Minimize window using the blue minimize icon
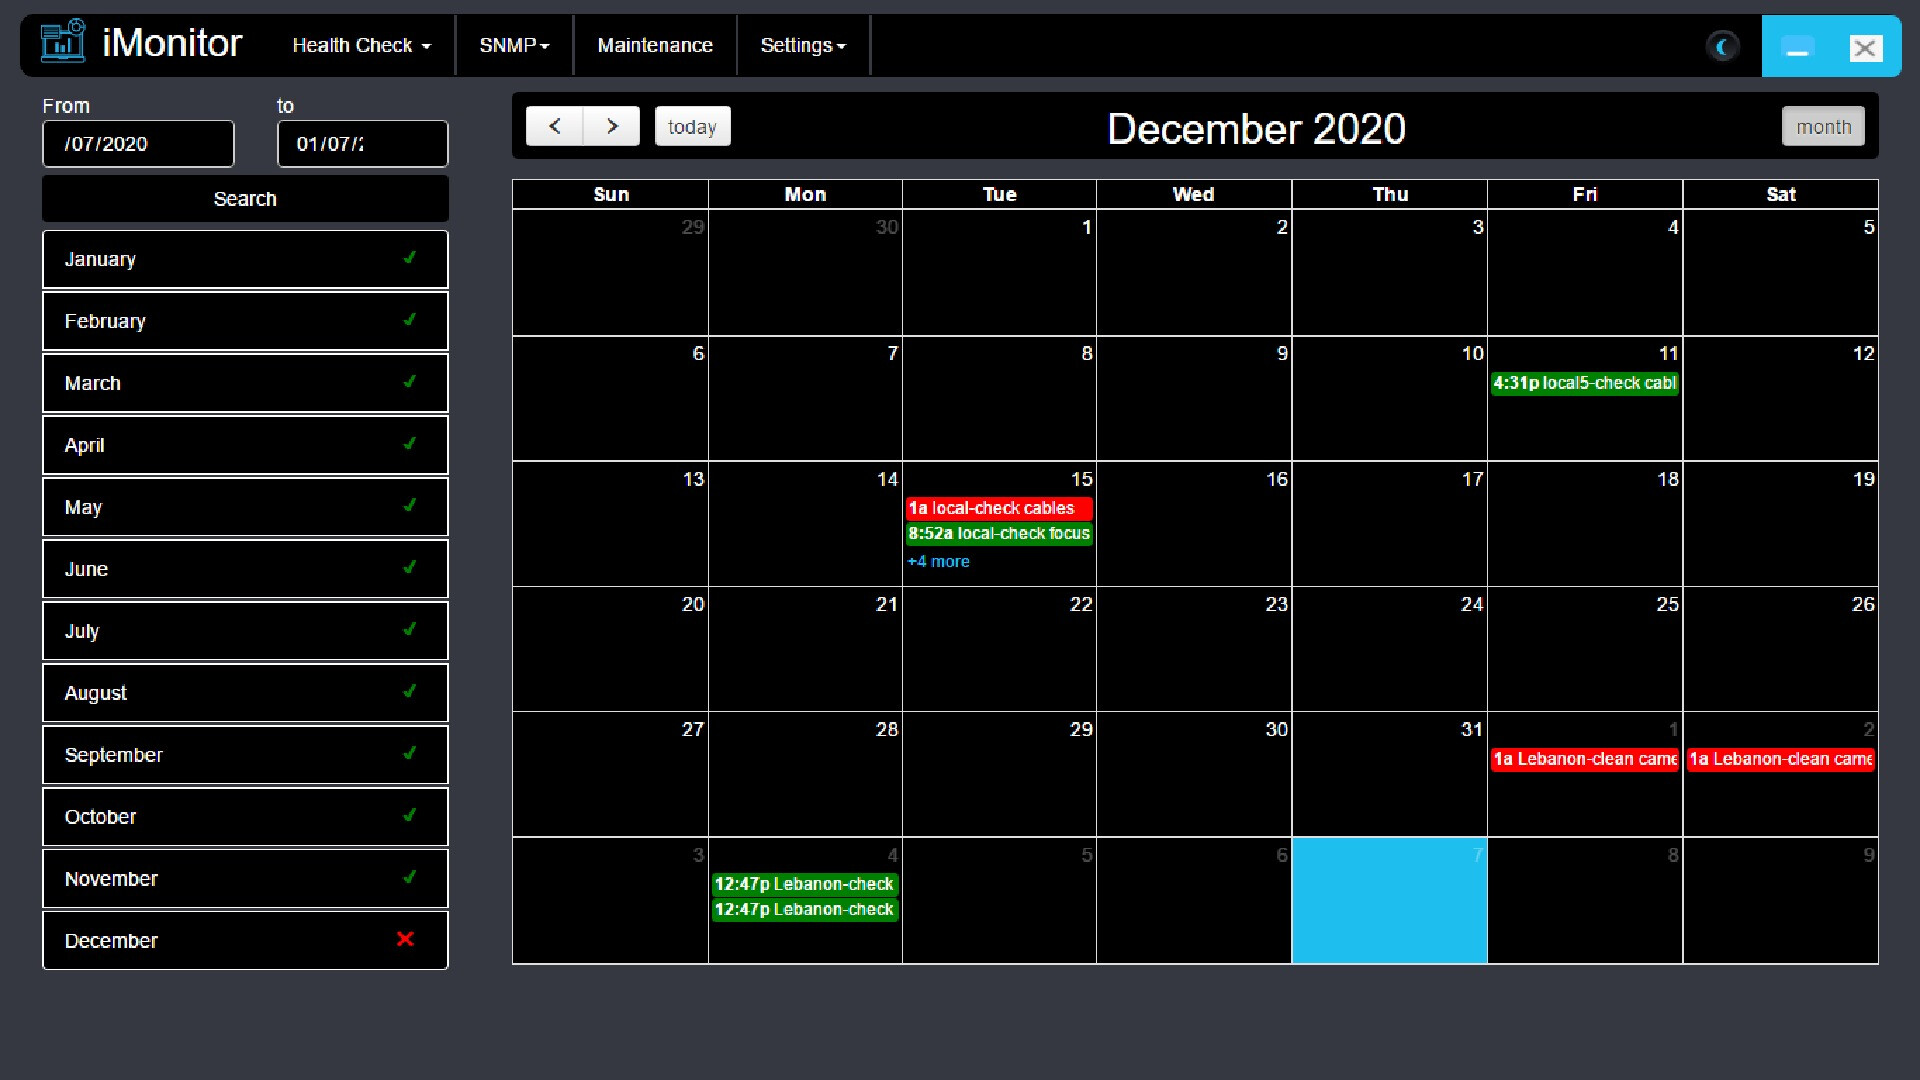The image size is (1920, 1080). coord(1797,48)
